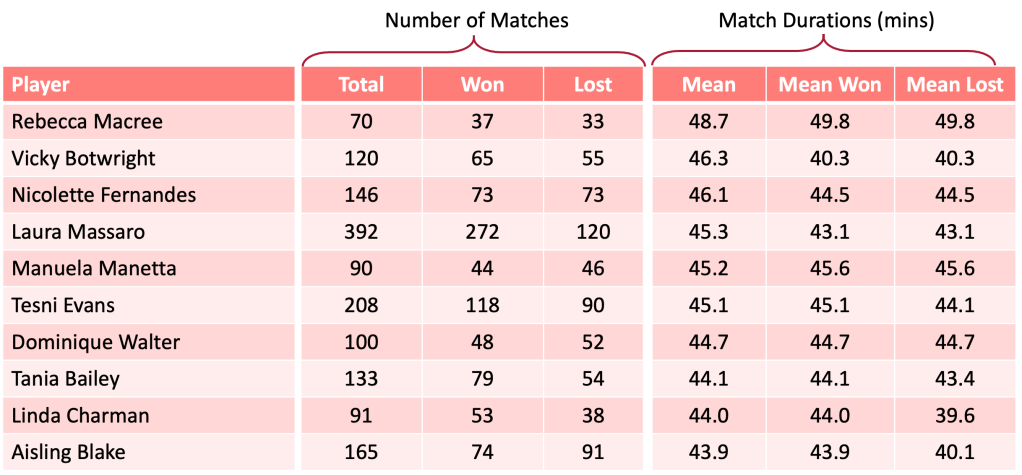Click the Total column header
This screenshot has height=475, width=1022.
(361, 85)
